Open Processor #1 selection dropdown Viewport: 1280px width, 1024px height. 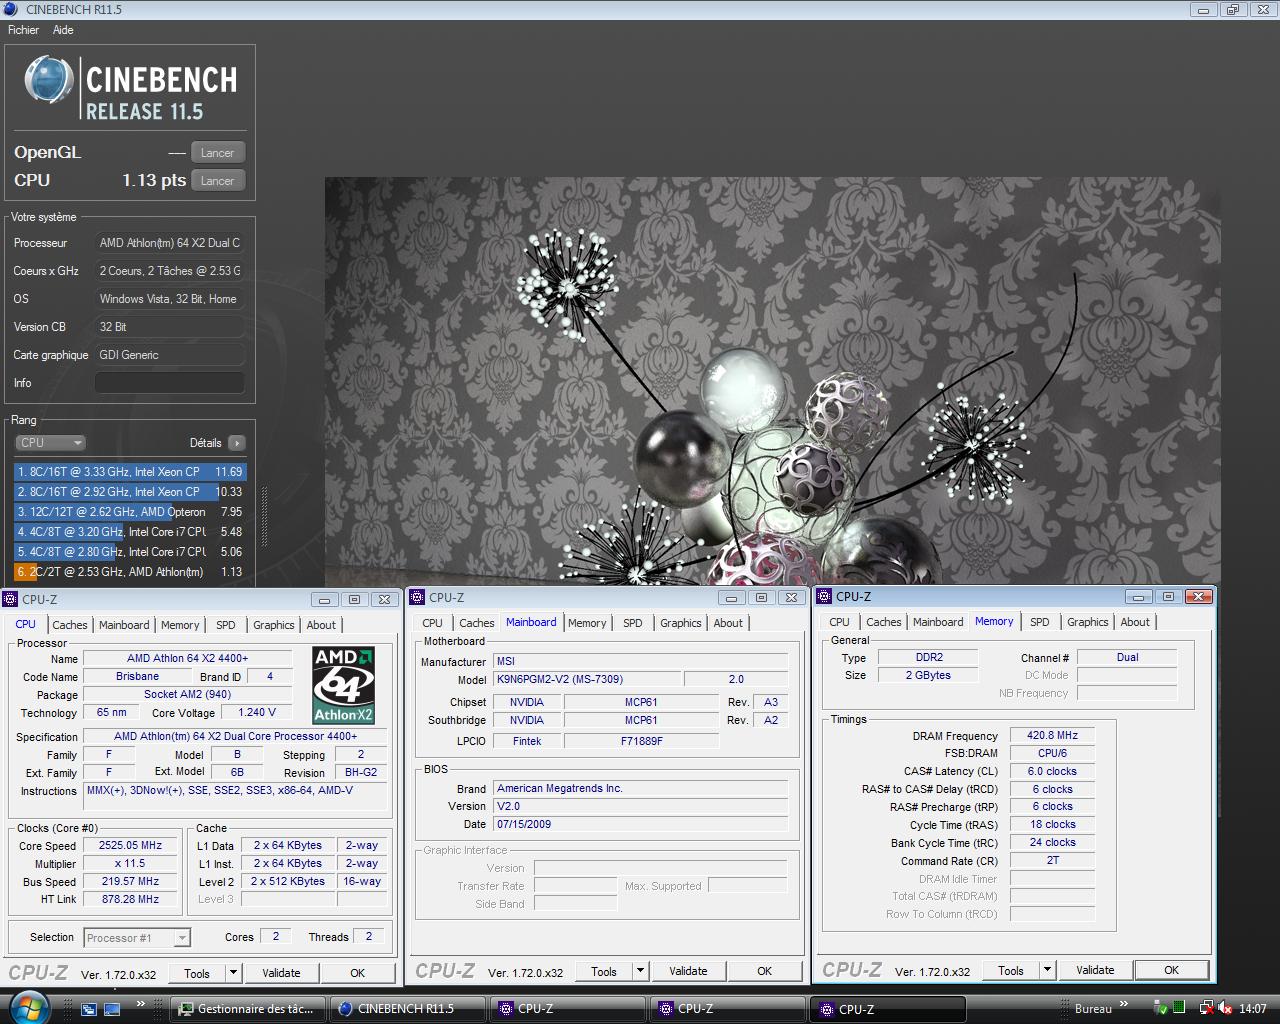[x=137, y=938]
